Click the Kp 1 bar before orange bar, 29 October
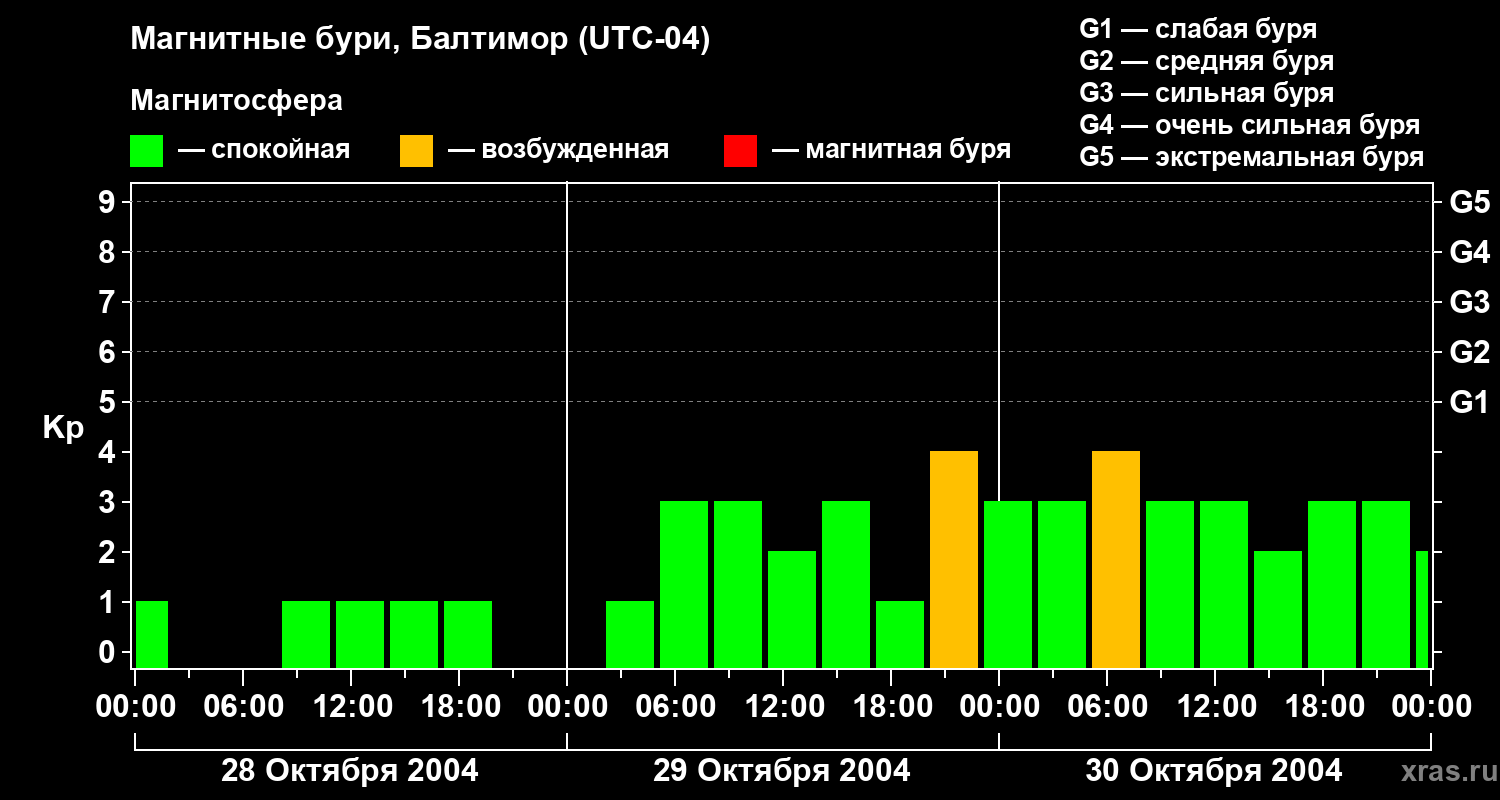The height and width of the screenshot is (800, 1500). point(900,635)
